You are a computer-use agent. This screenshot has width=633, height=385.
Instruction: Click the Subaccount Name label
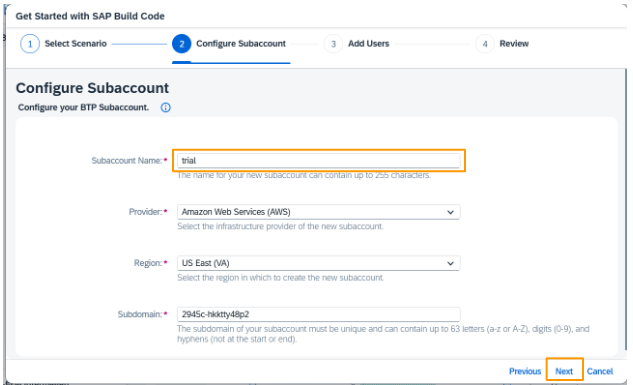tap(127, 161)
